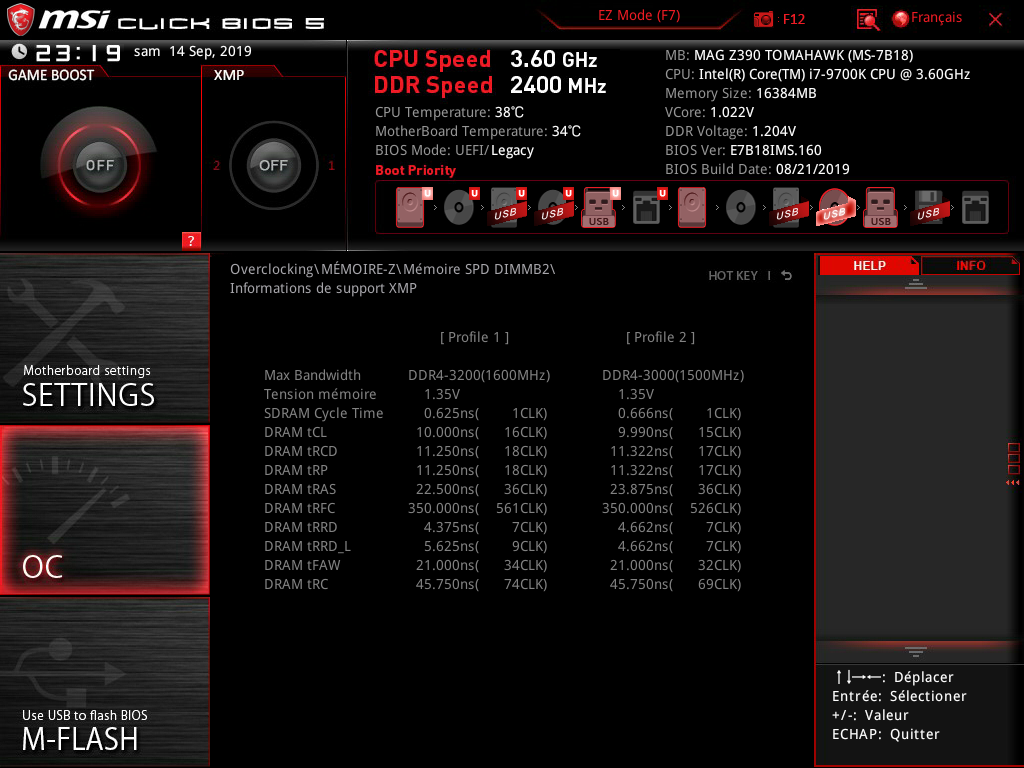Select the highlighted legacy USB CD/DVD boot device
The width and height of the screenshot is (1024, 768).
[835, 207]
